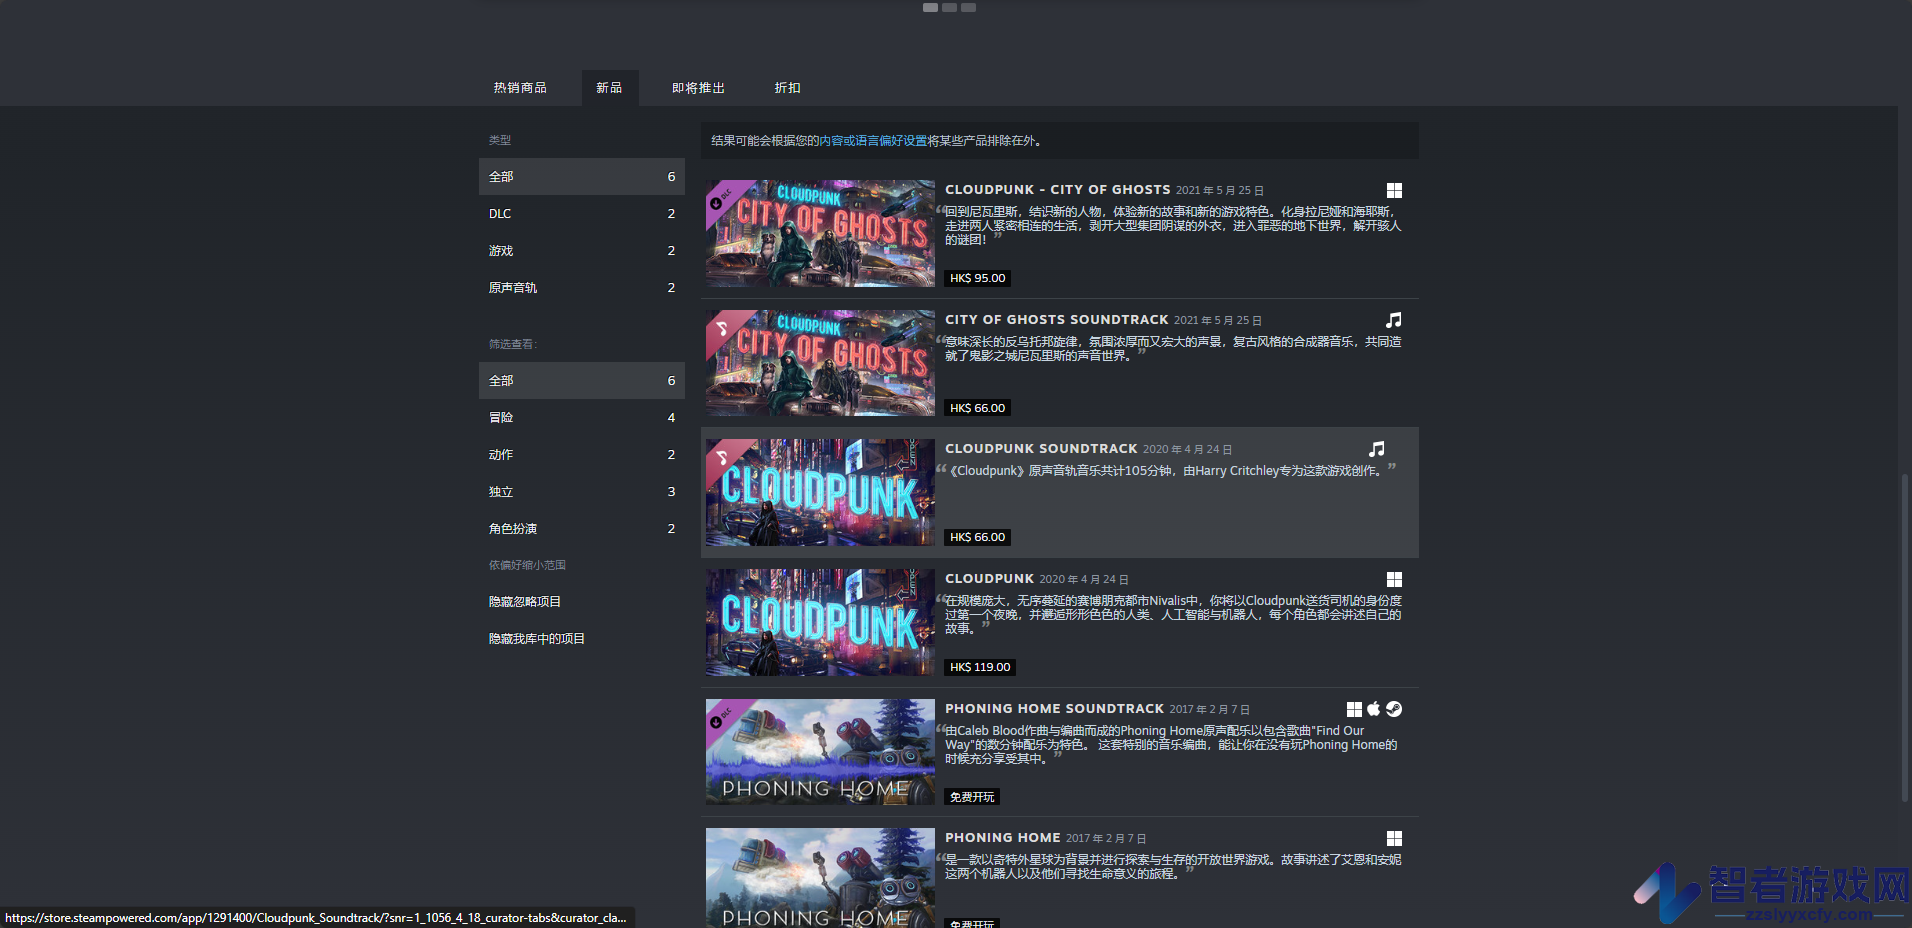Click CLOUDPUNK - CITY OF GHOSTS title
This screenshot has height=928, width=1912.
coord(1058,190)
